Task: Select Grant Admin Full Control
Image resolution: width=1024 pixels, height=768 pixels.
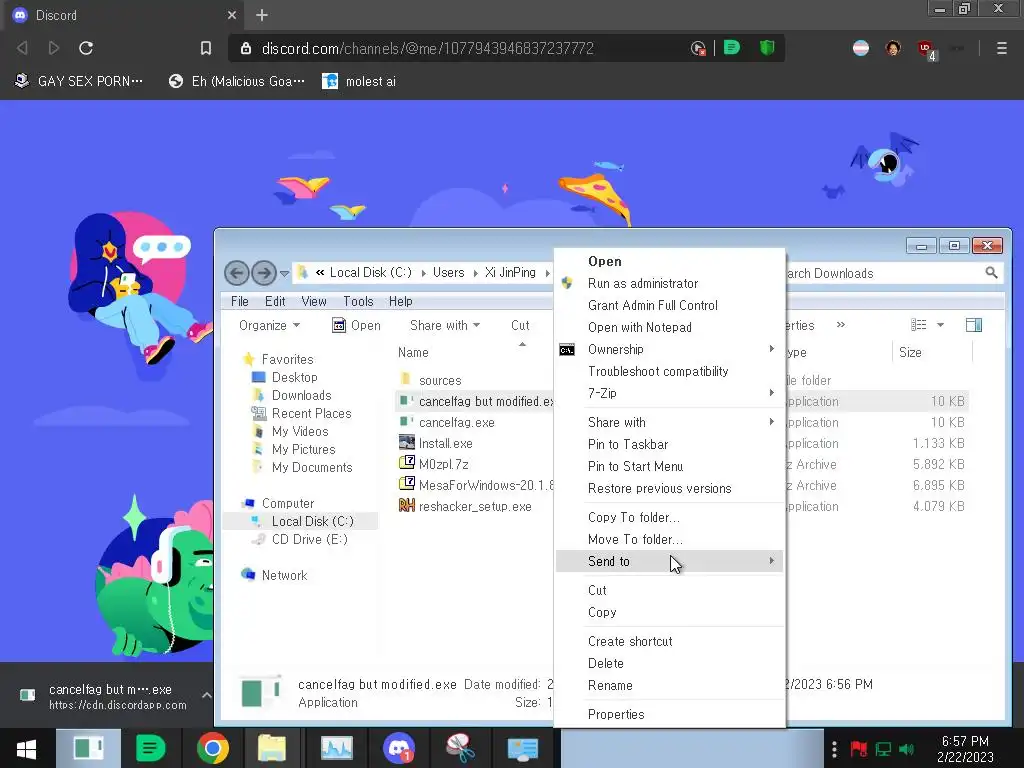Action: click(669, 306)
